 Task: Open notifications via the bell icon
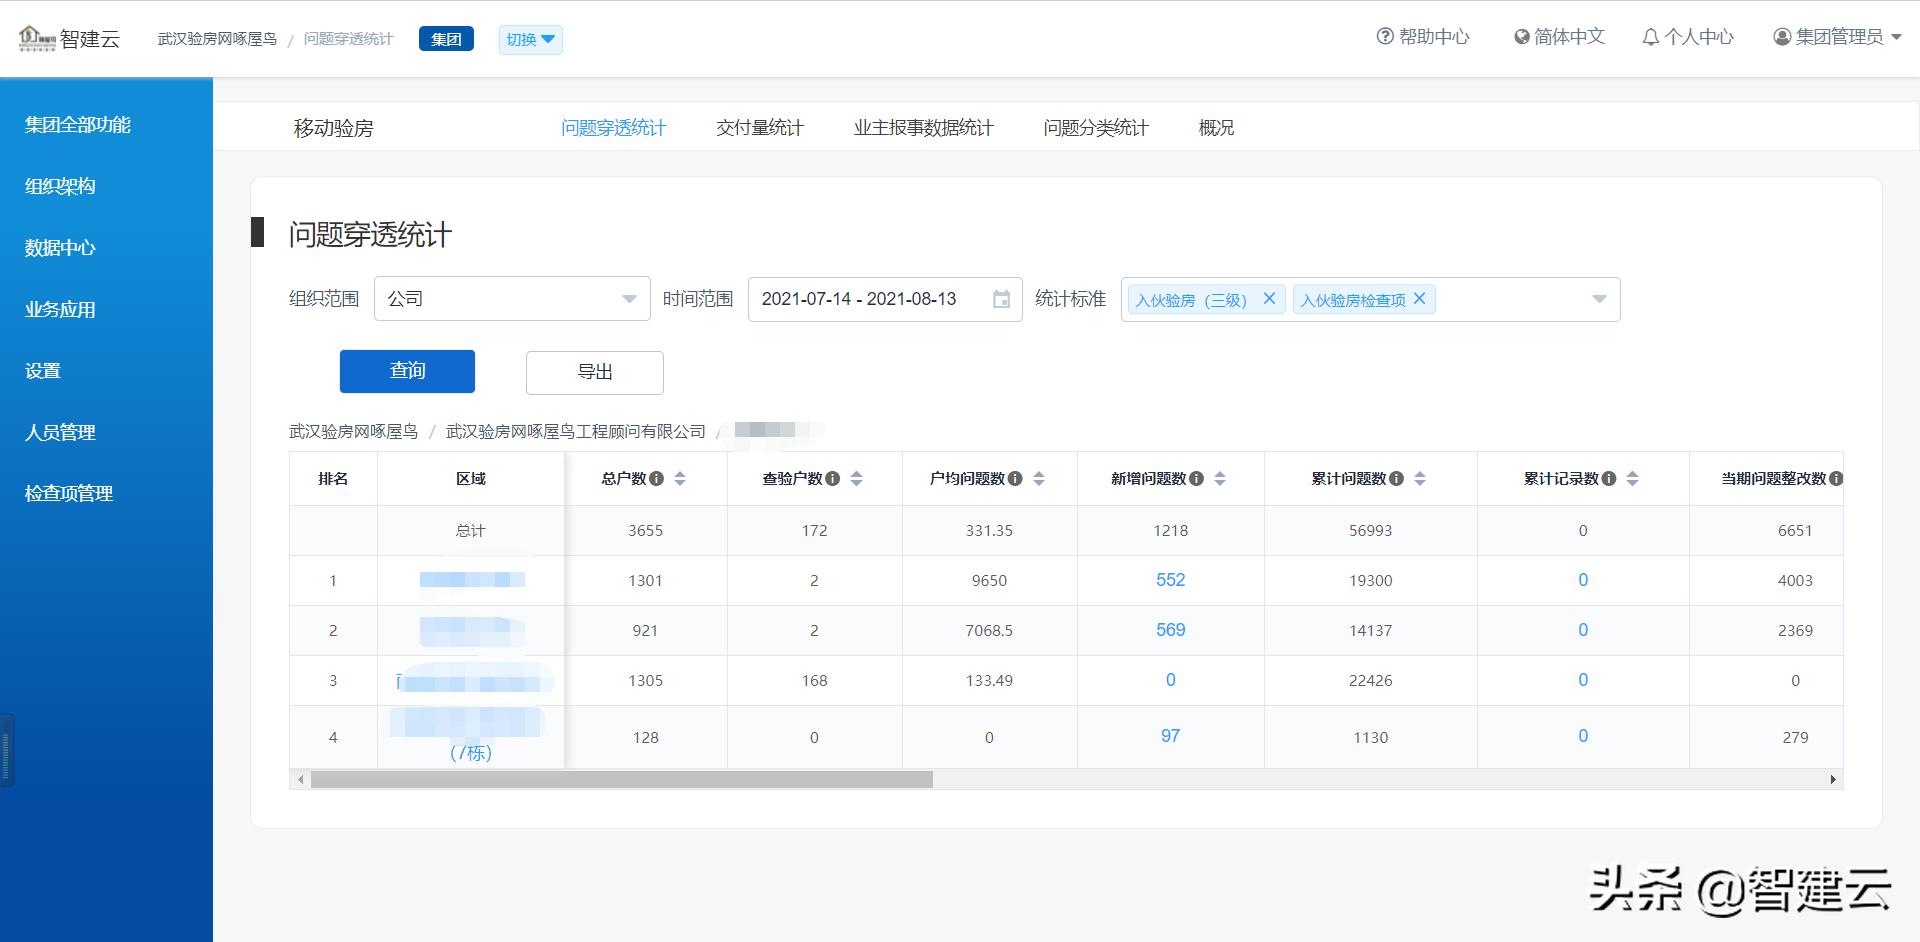click(1650, 37)
